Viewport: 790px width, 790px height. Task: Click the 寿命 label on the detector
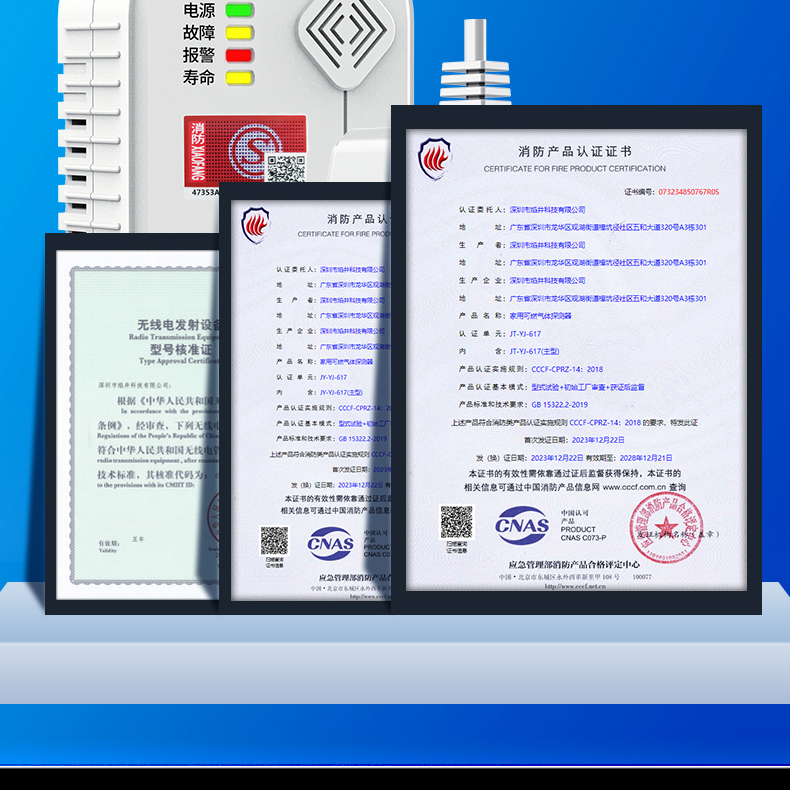199,78
